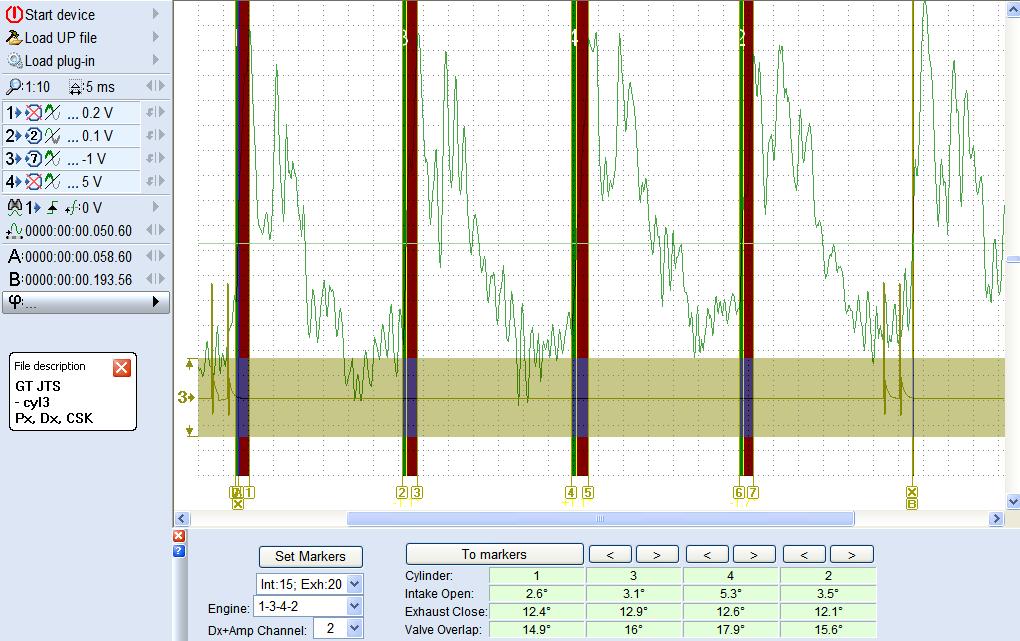Open plug-in help with blue question icon

point(179,551)
